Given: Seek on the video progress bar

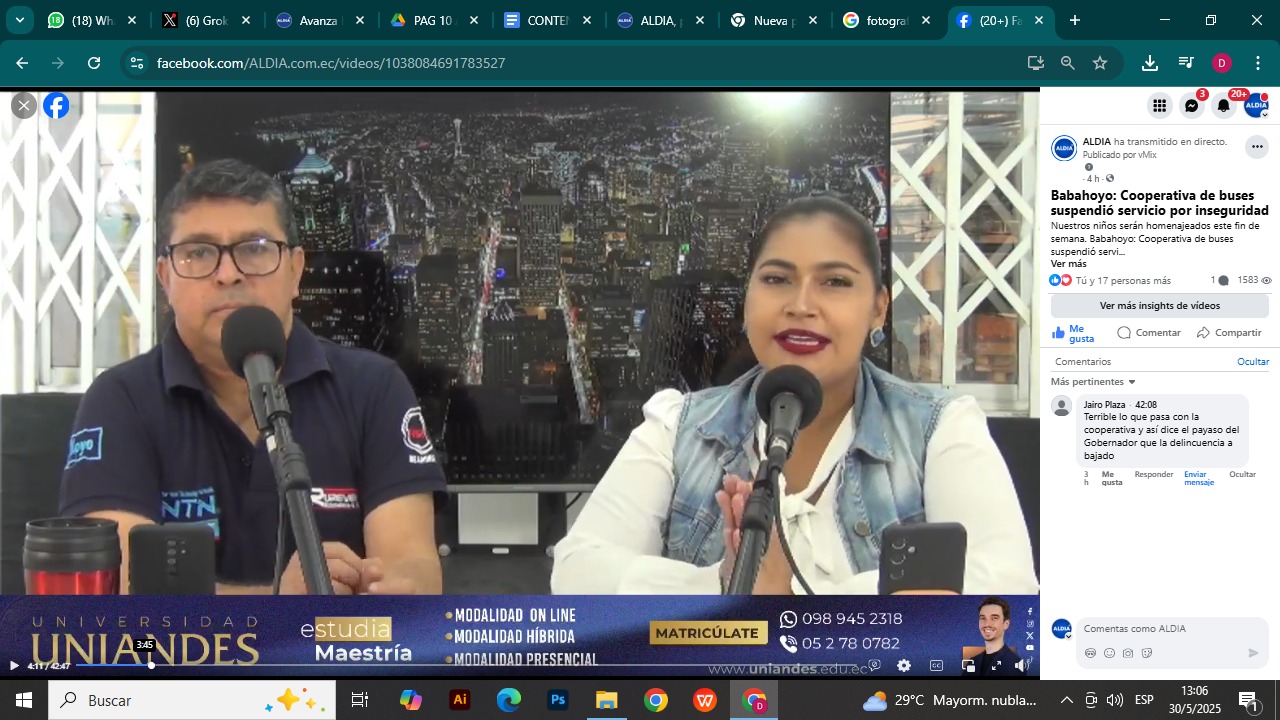Looking at the screenshot, I should 467,665.
